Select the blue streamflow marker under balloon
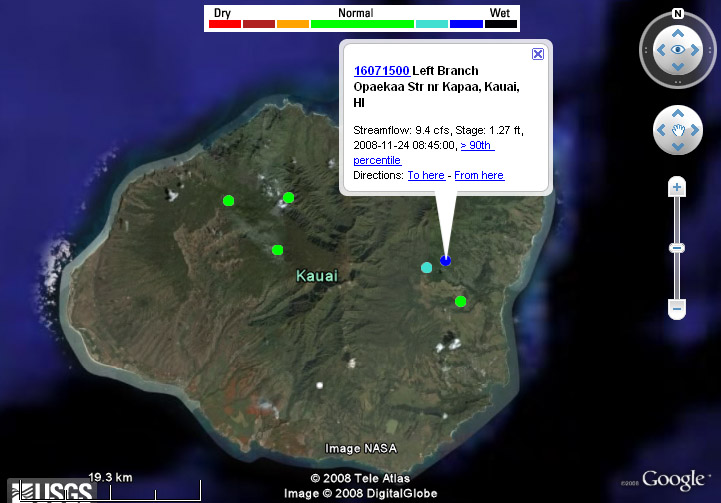This screenshot has height=503, width=721. (446, 260)
